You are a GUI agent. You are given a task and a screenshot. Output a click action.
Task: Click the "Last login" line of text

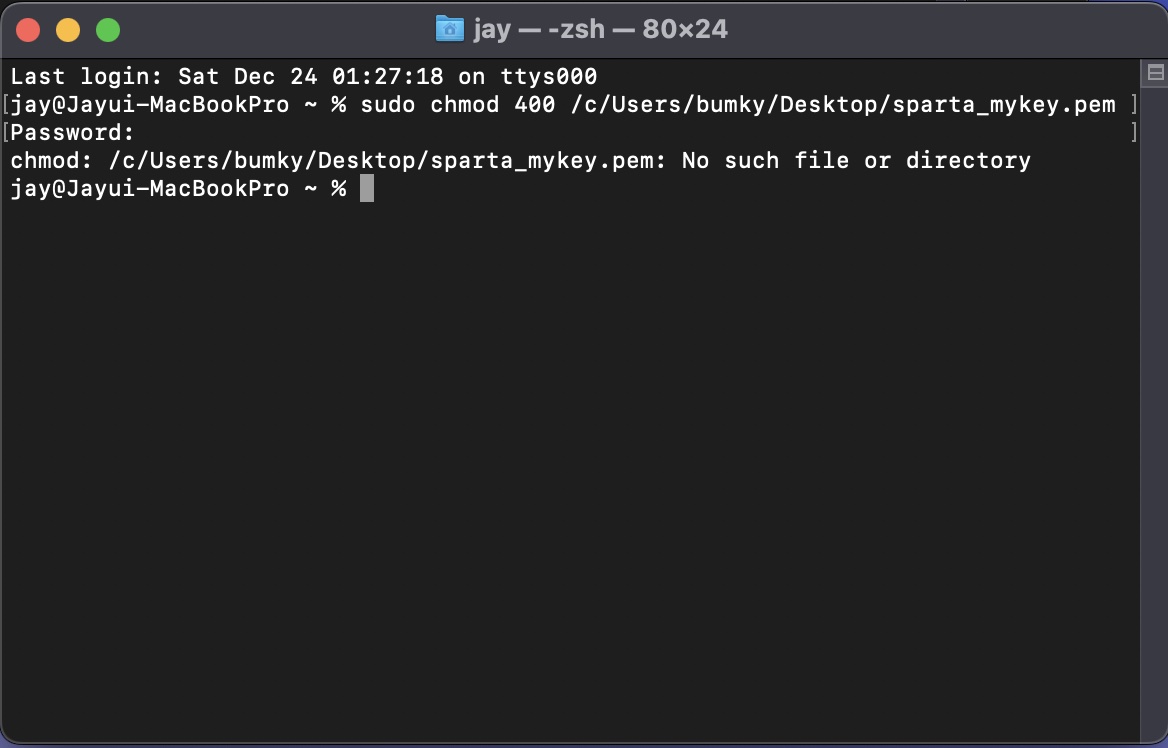pos(304,77)
